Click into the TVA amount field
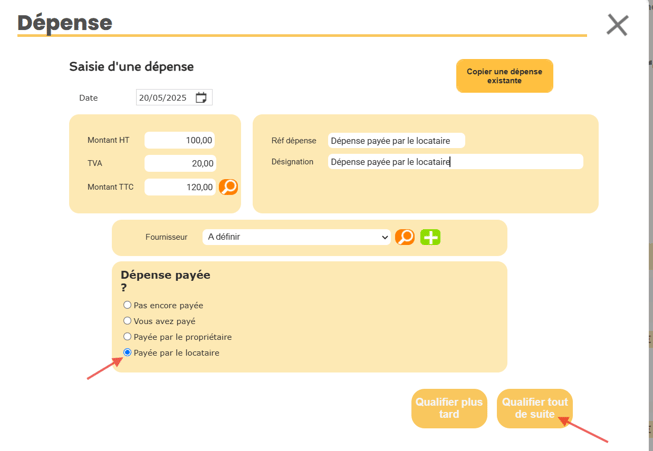Image resolution: width=653 pixels, height=451 pixels. (x=180, y=164)
